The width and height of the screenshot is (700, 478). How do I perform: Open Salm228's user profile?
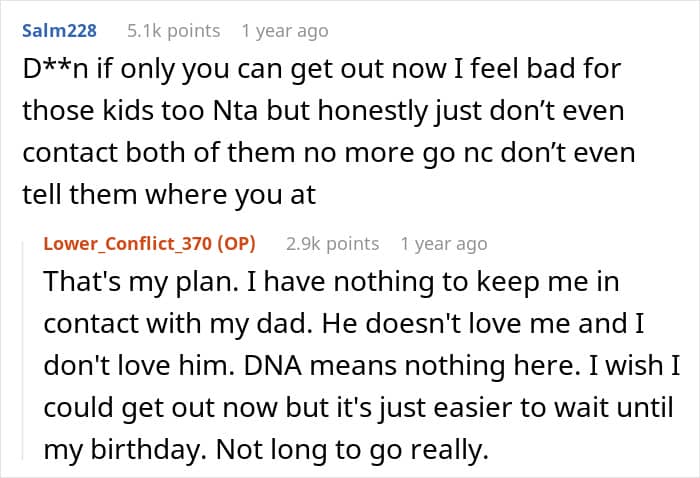59,31
